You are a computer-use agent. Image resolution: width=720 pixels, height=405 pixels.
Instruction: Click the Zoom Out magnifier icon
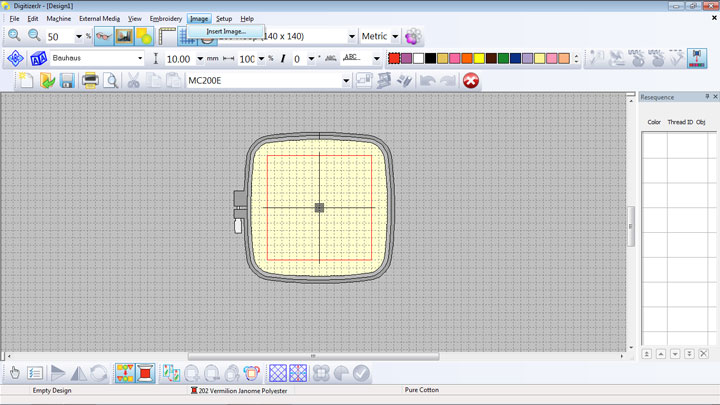click(x=34, y=35)
